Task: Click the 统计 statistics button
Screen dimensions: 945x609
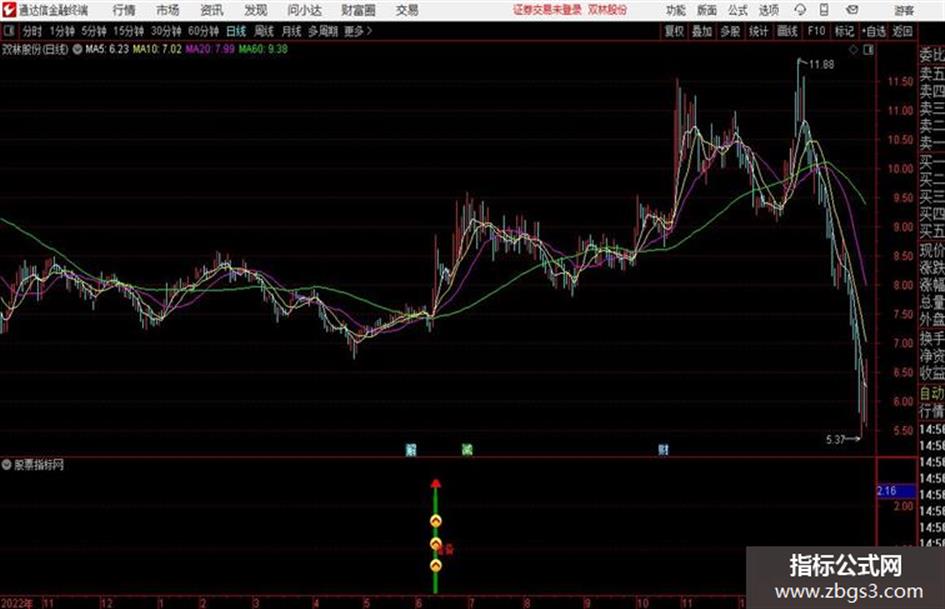Action: (758, 31)
